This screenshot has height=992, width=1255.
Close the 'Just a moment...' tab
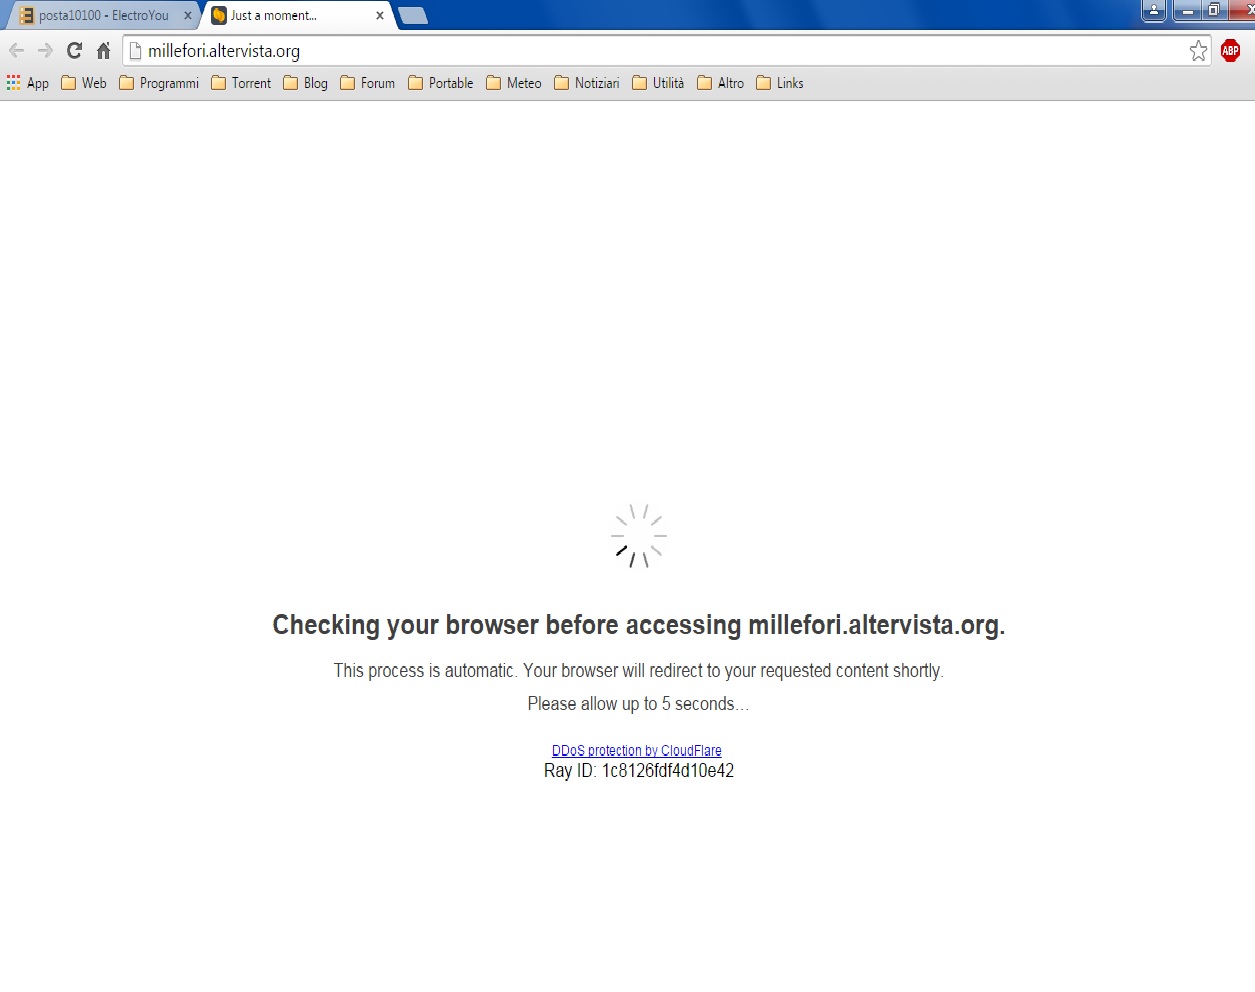coord(380,16)
